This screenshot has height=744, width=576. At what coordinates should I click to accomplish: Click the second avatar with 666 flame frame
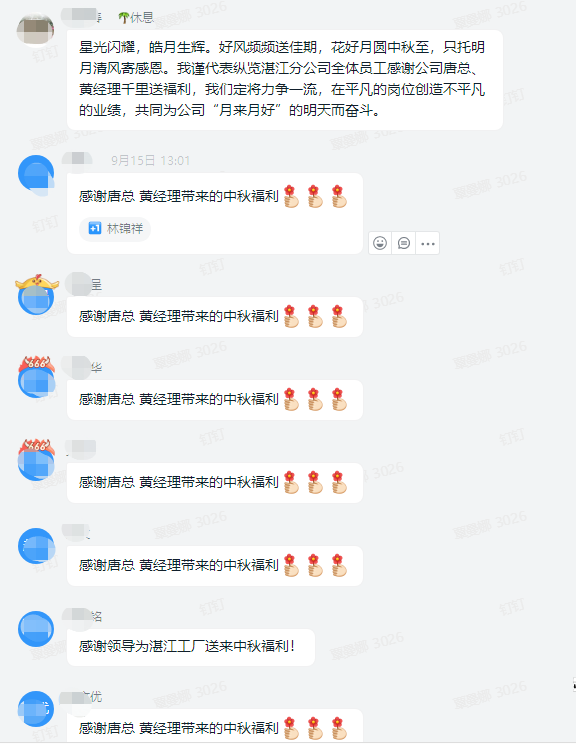36,461
